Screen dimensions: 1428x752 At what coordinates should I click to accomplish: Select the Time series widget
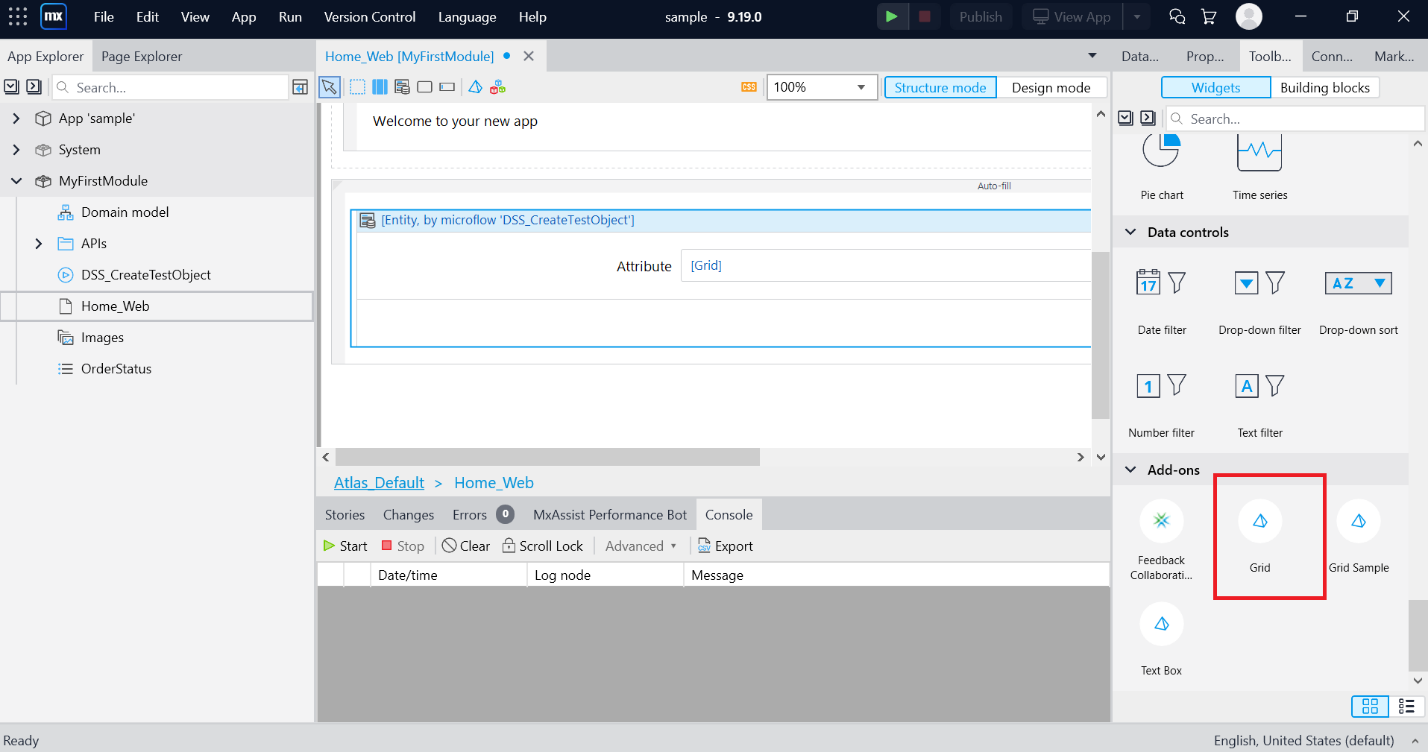(x=1260, y=165)
